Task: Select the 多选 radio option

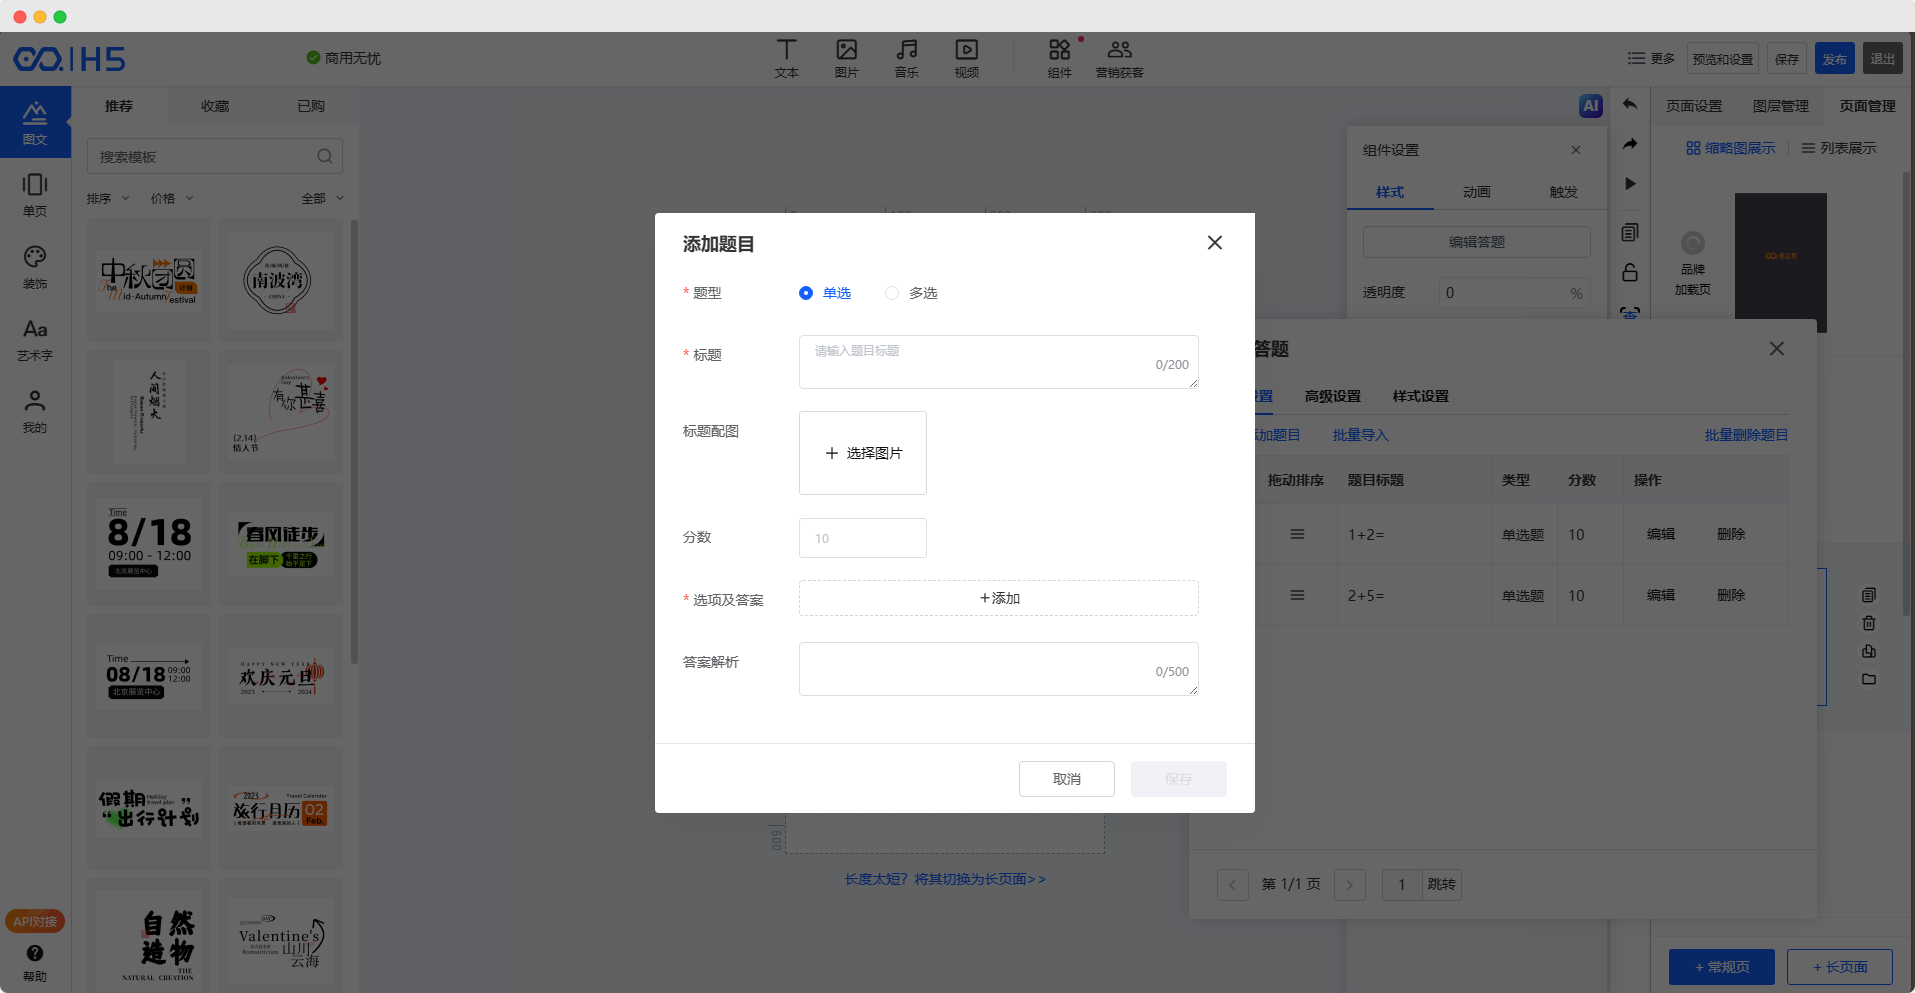Action: coord(892,293)
